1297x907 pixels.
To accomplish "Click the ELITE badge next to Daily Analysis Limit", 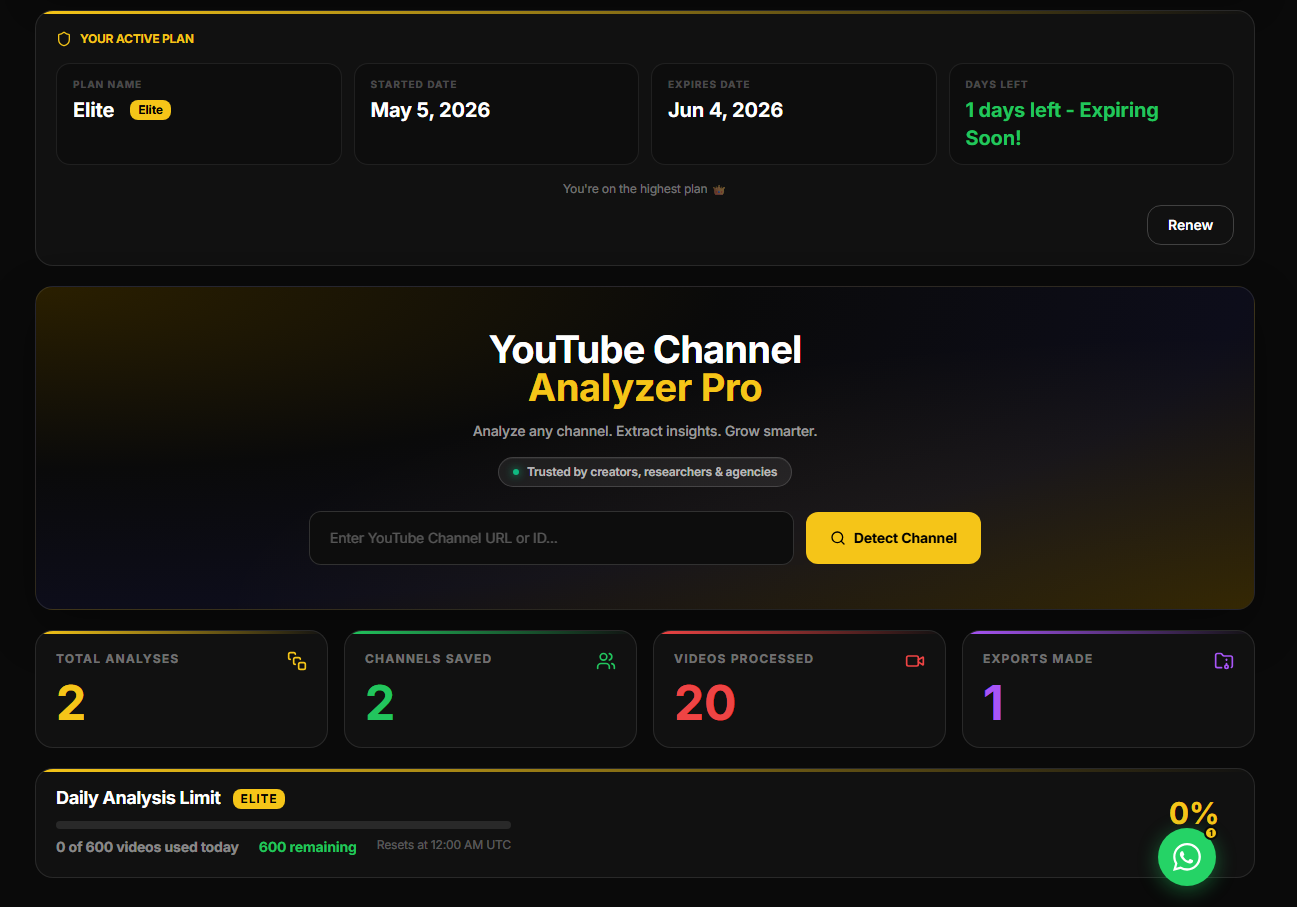I will [x=259, y=798].
